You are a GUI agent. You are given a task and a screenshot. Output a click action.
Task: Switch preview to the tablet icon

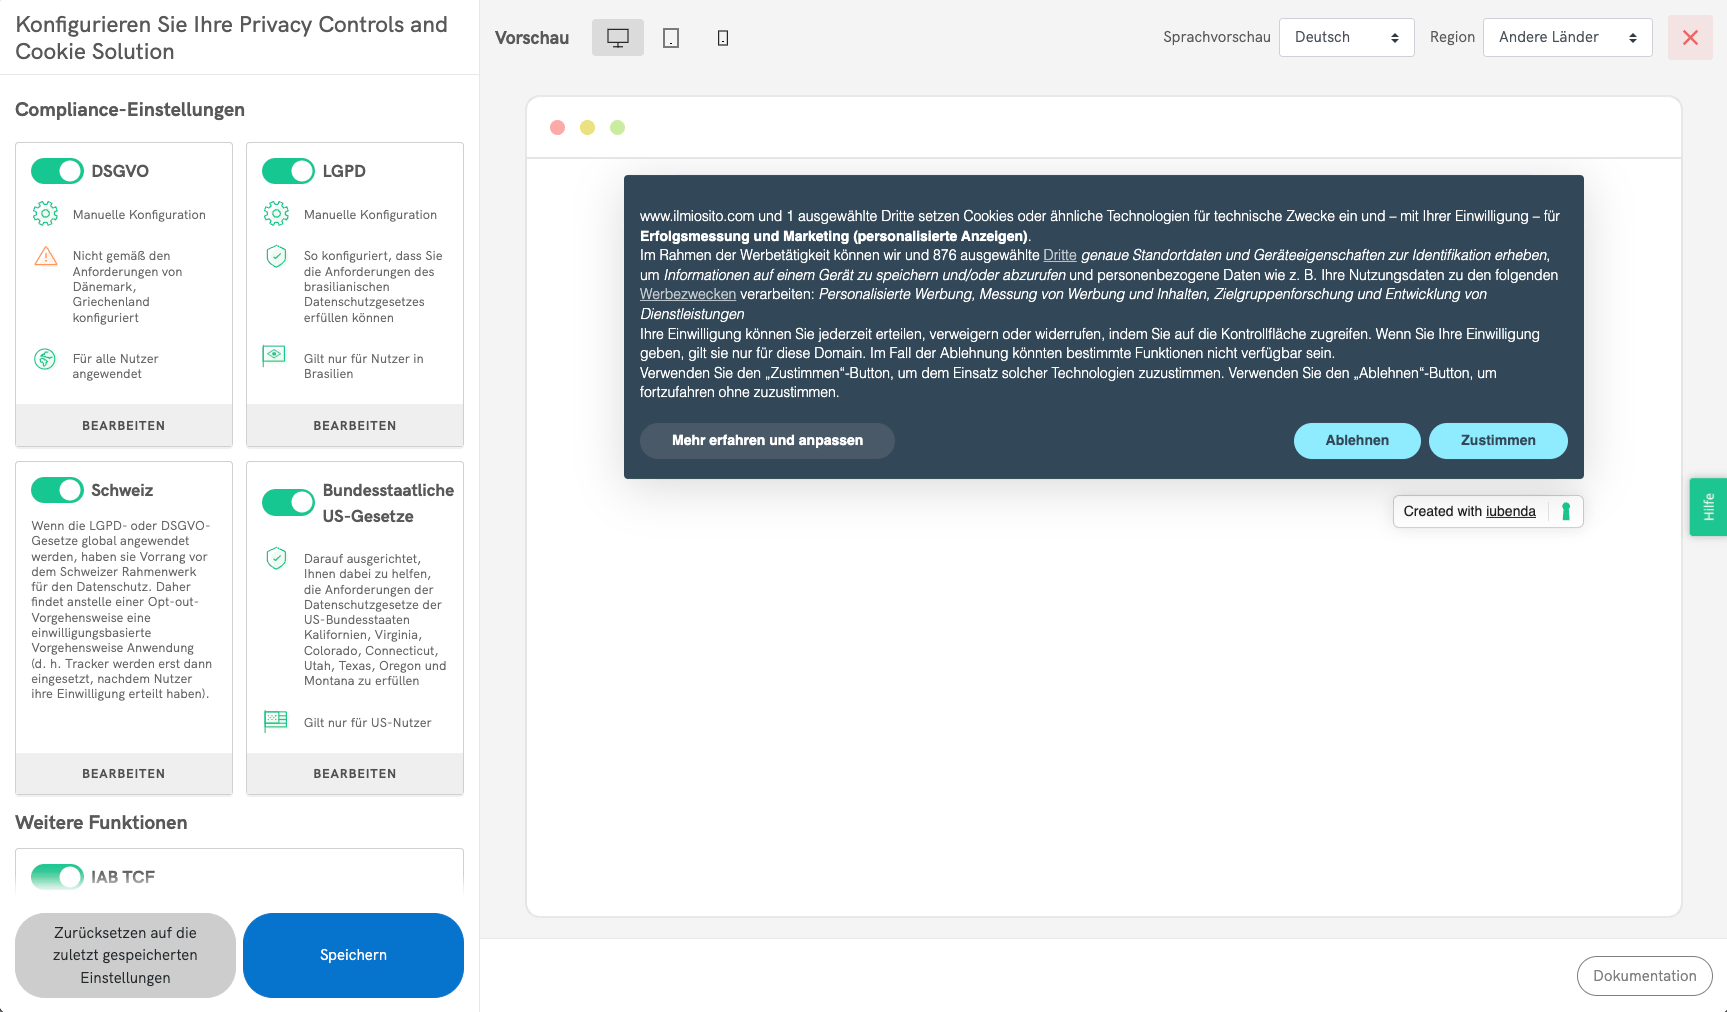point(670,37)
